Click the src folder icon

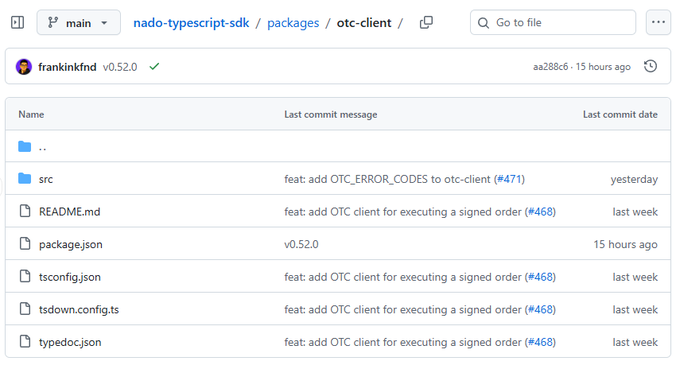(x=25, y=179)
